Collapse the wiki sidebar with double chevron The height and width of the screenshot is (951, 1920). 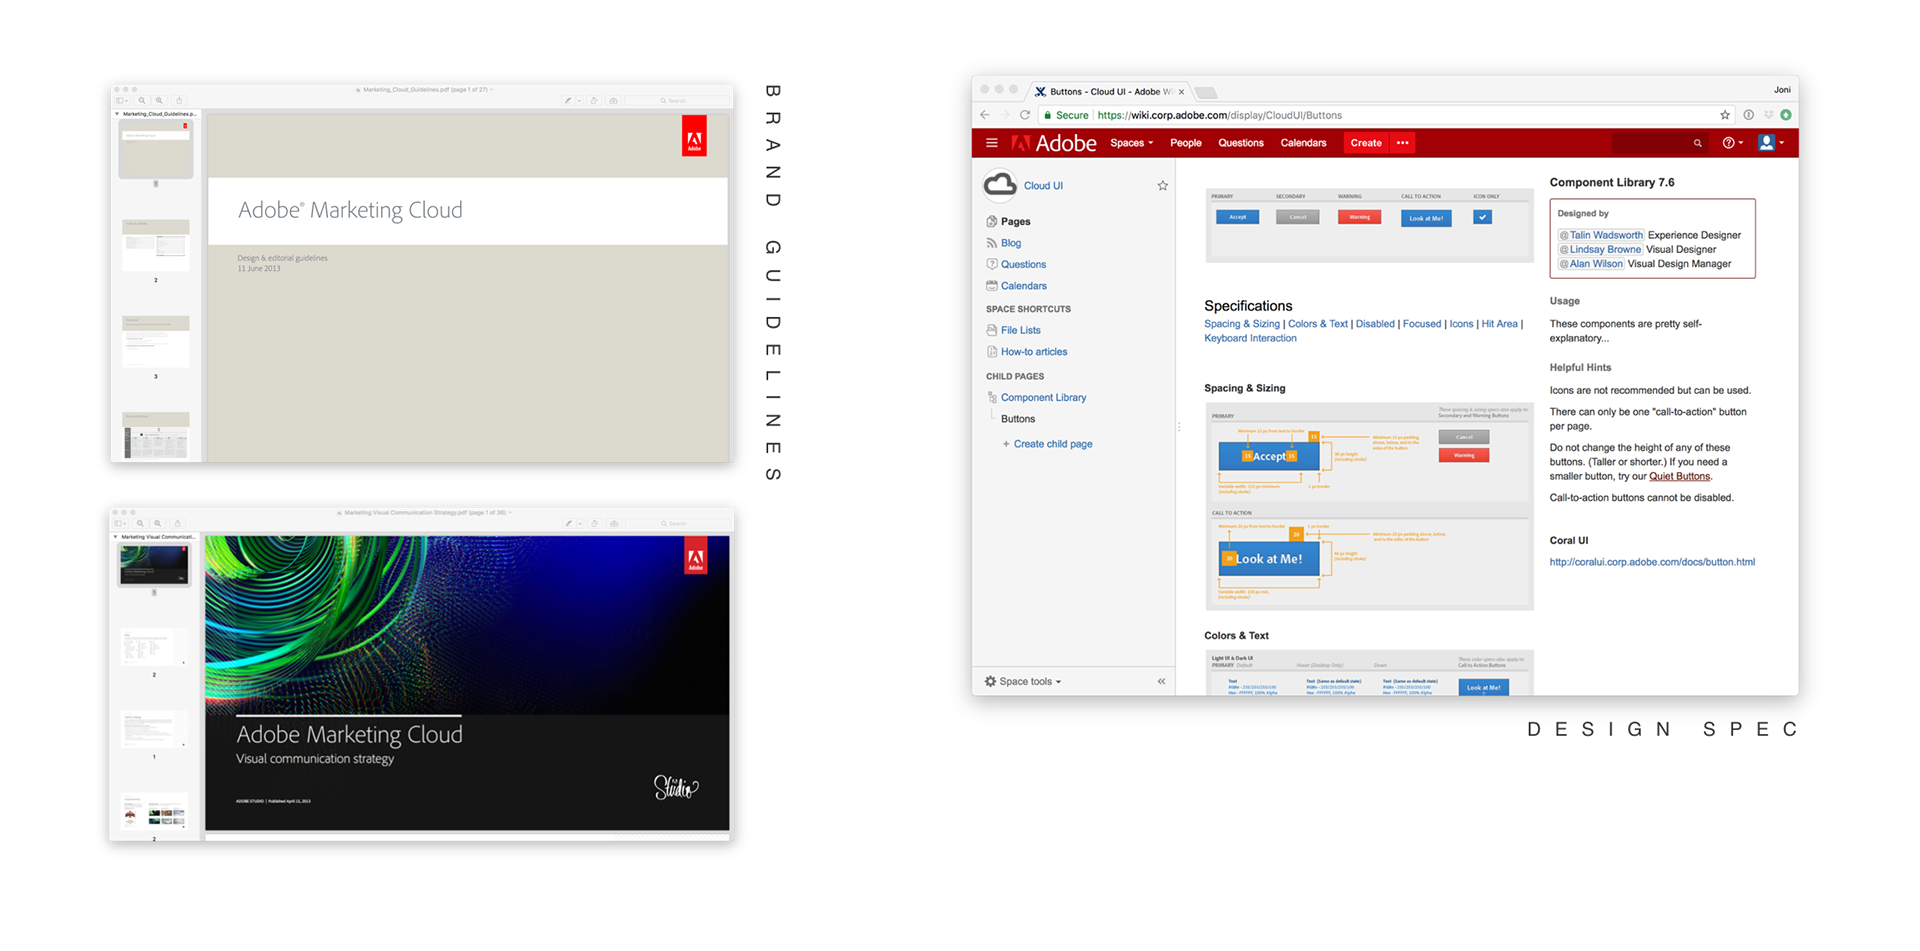[x=1161, y=682]
